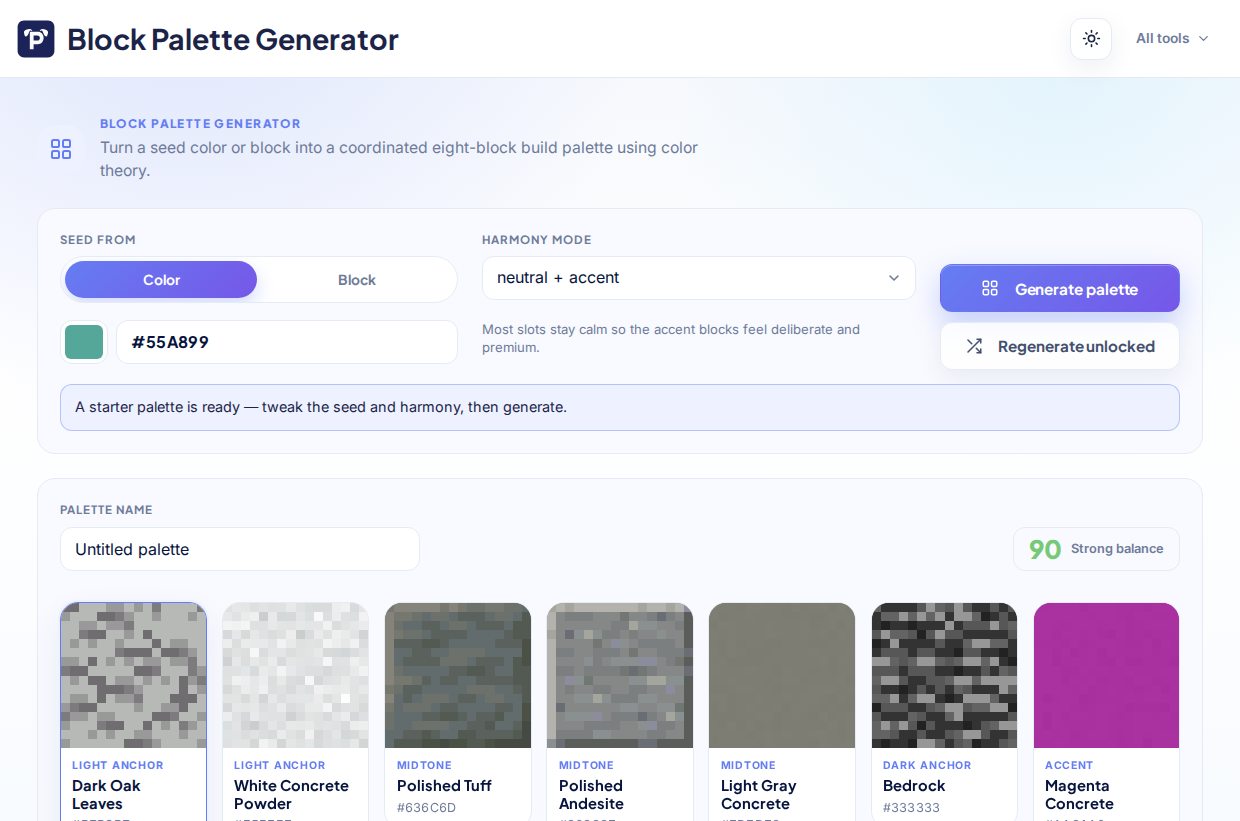This screenshot has width=1240, height=821.
Task: Click the 90 Strong balance score badge
Action: pos(1096,549)
